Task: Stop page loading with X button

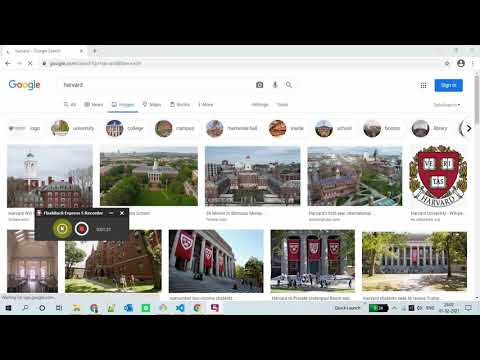Action: tap(30, 63)
